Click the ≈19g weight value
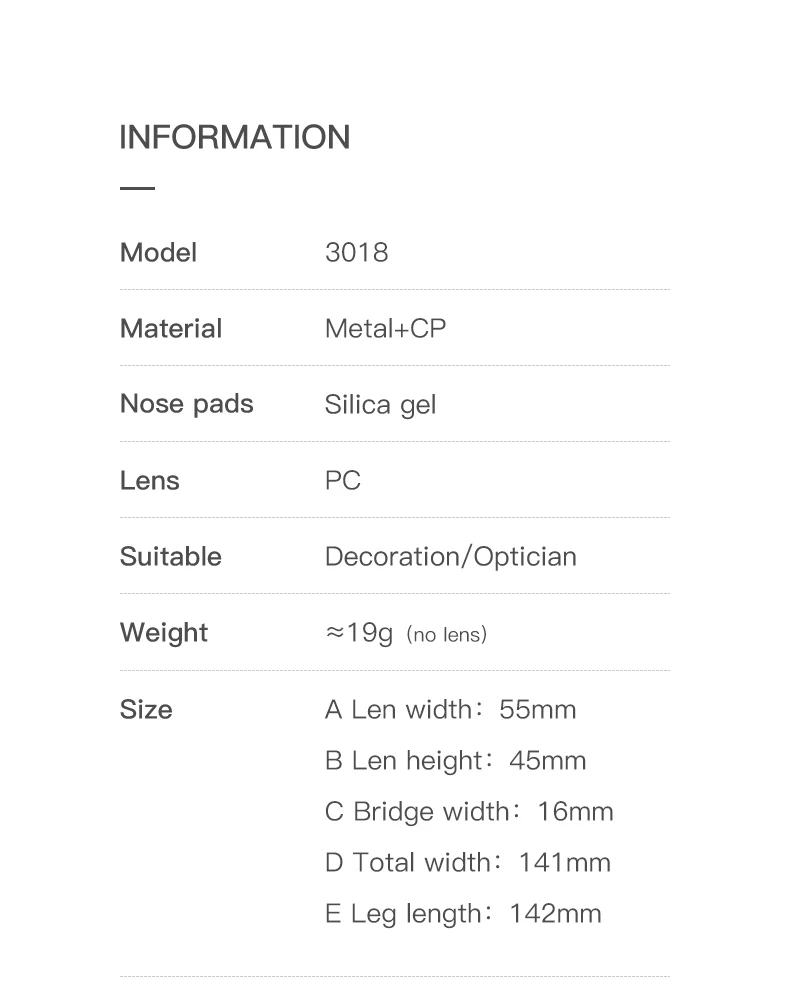 coord(359,633)
